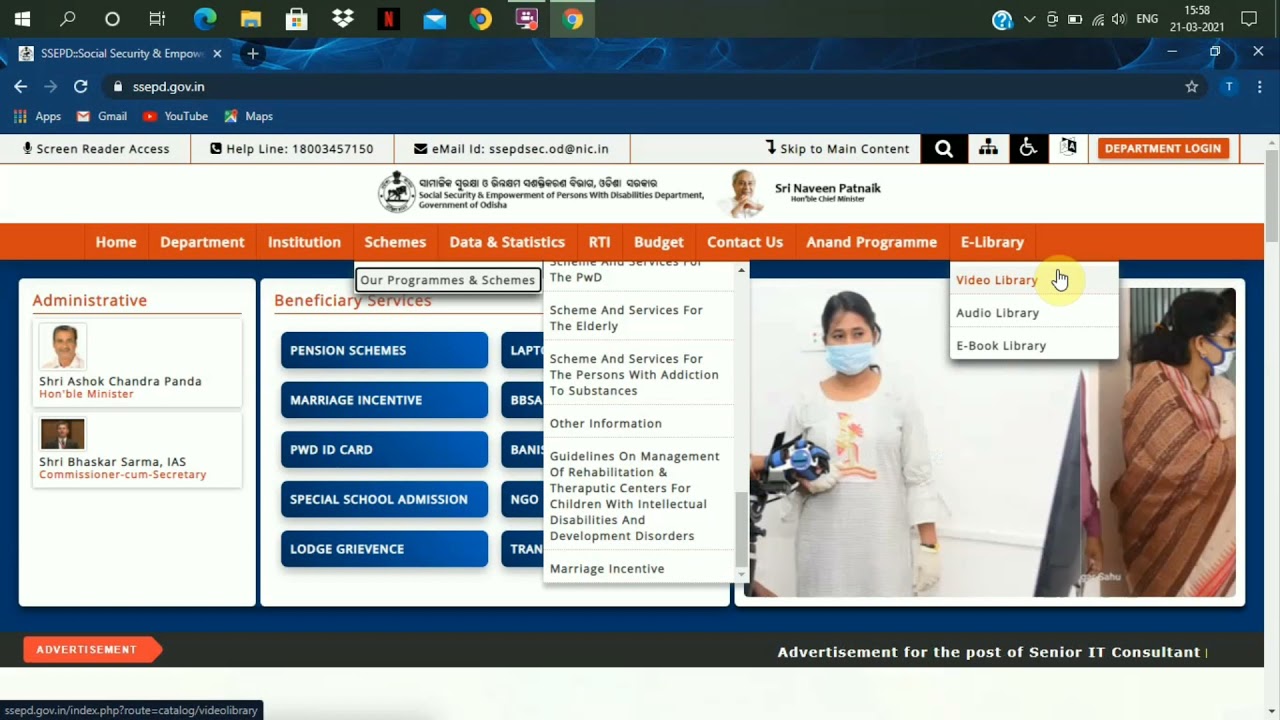
Task: Open the Maps bookmark
Action: (248, 116)
